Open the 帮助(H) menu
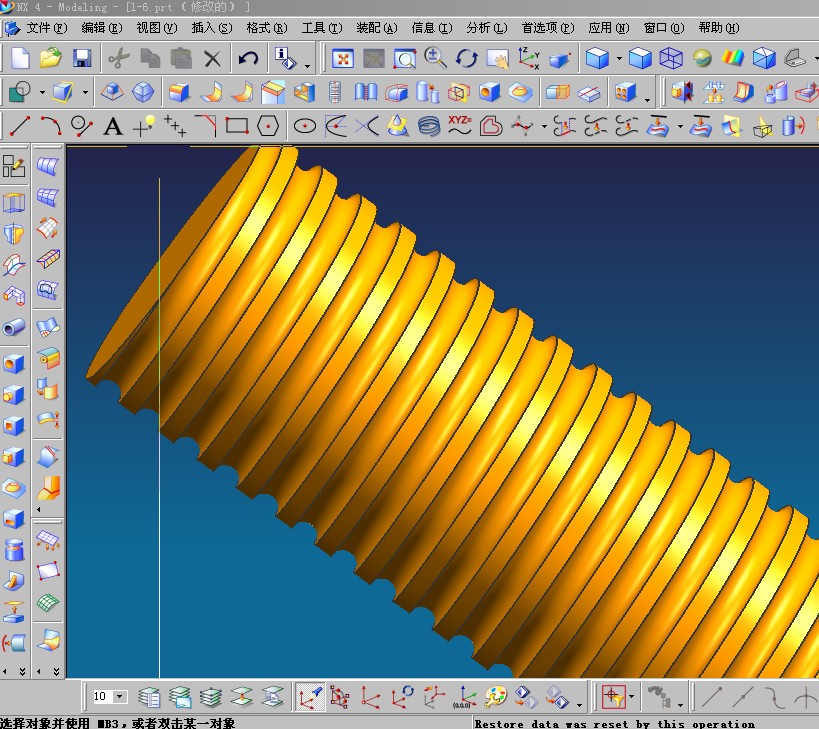819x729 pixels. coord(719,28)
